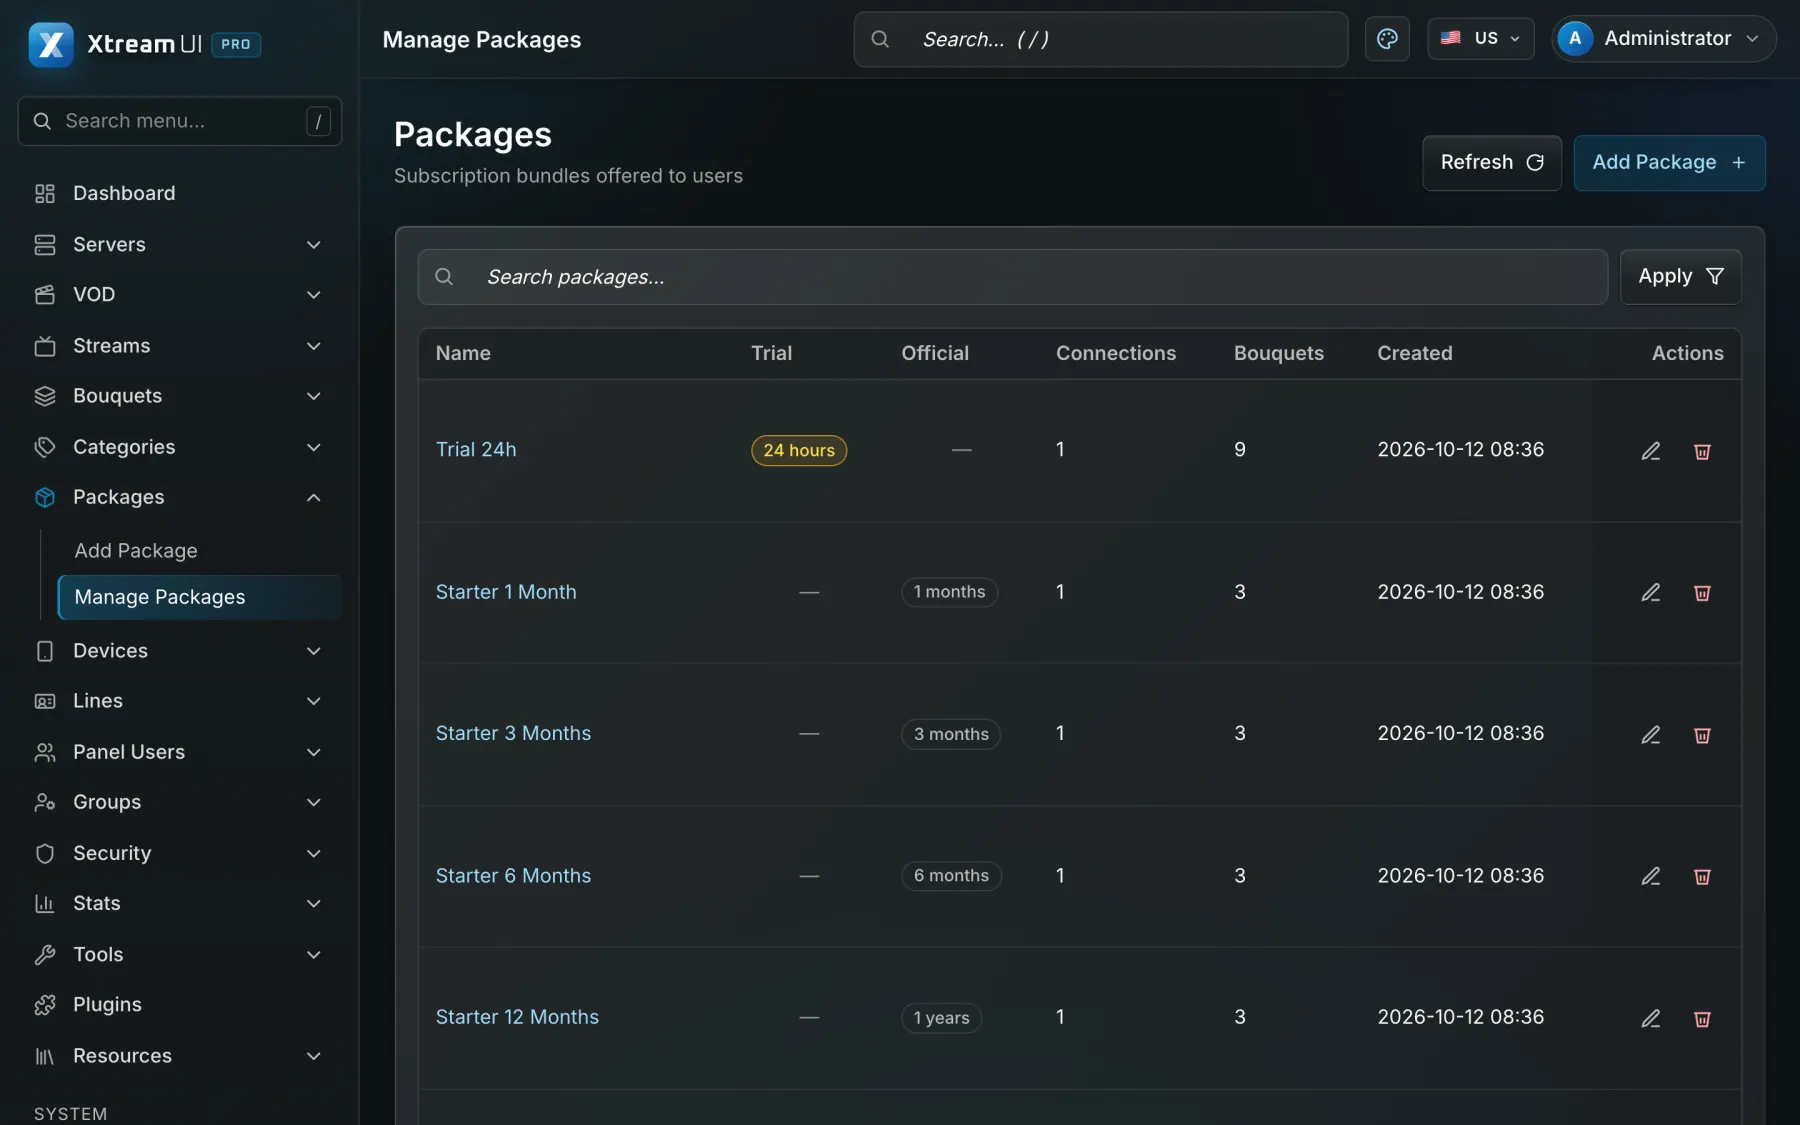This screenshot has width=1800, height=1125.
Task: Open the theme palette icon in header
Action: pos(1387,39)
